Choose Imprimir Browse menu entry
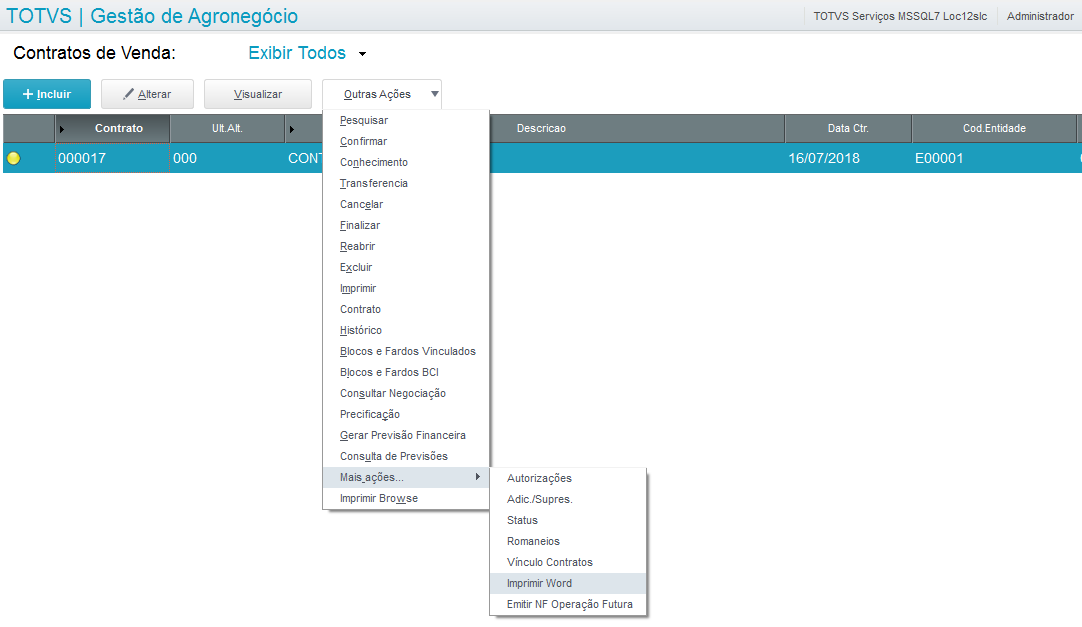The width and height of the screenshot is (1082, 627). 406,499
